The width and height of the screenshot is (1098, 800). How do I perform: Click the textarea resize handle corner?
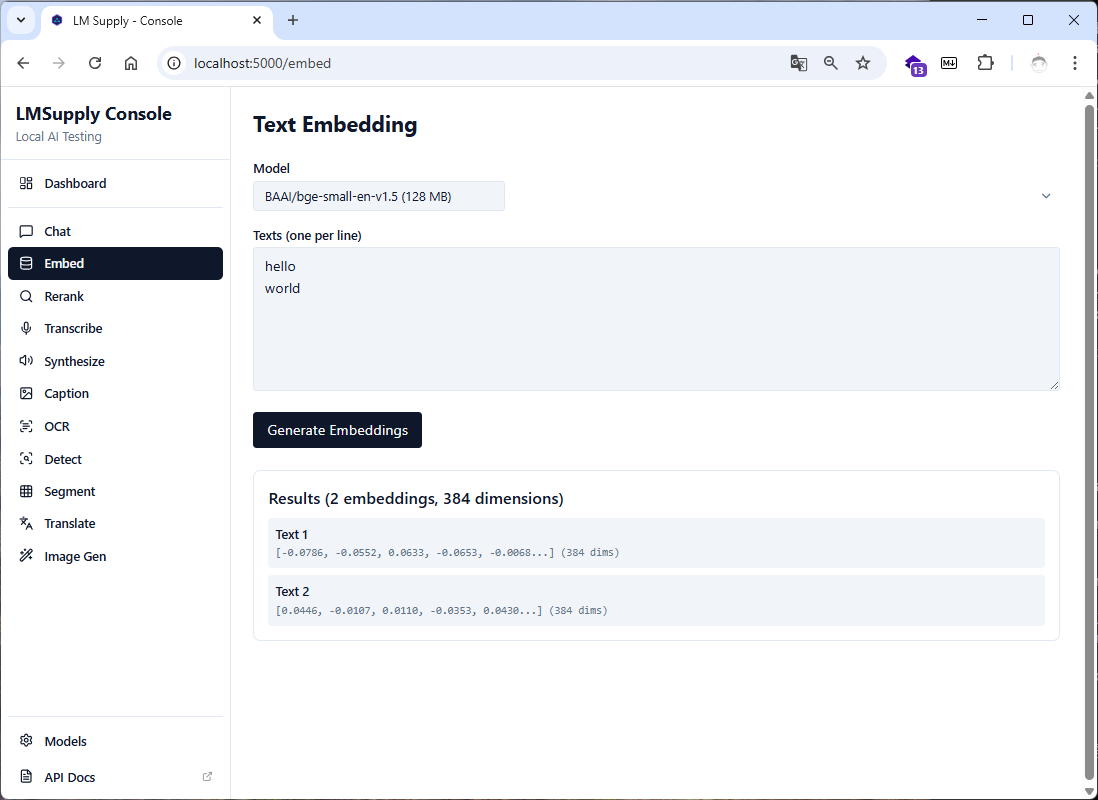(1055, 385)
